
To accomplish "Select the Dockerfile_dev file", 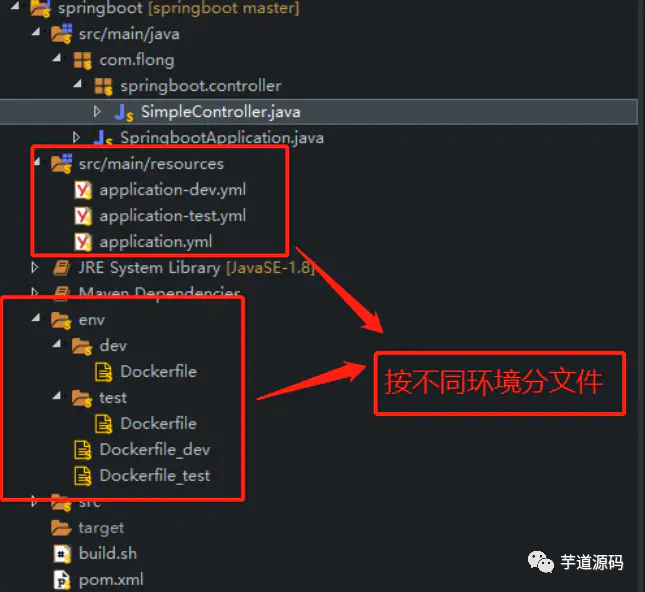I will [155, 450].
